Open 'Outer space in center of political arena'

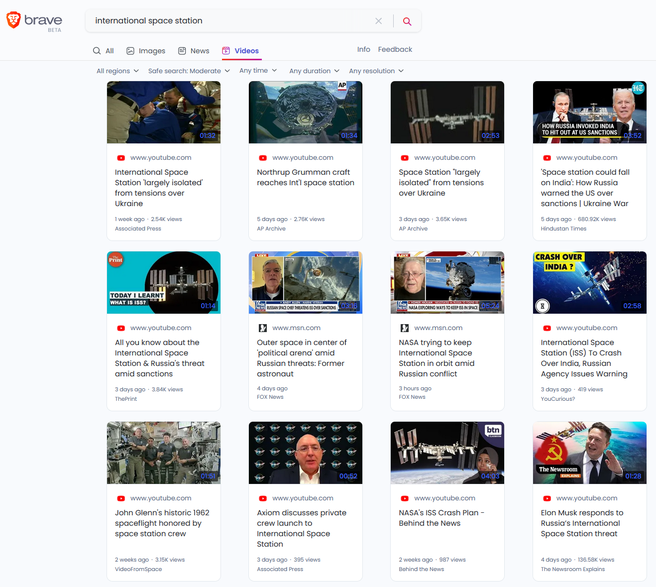click(302, 358)
